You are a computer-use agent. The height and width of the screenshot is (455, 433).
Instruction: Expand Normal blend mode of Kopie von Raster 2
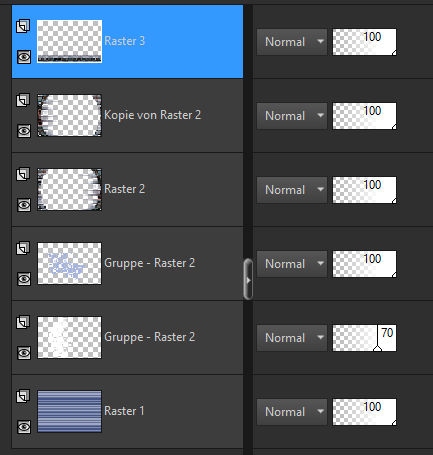[292, 116]
